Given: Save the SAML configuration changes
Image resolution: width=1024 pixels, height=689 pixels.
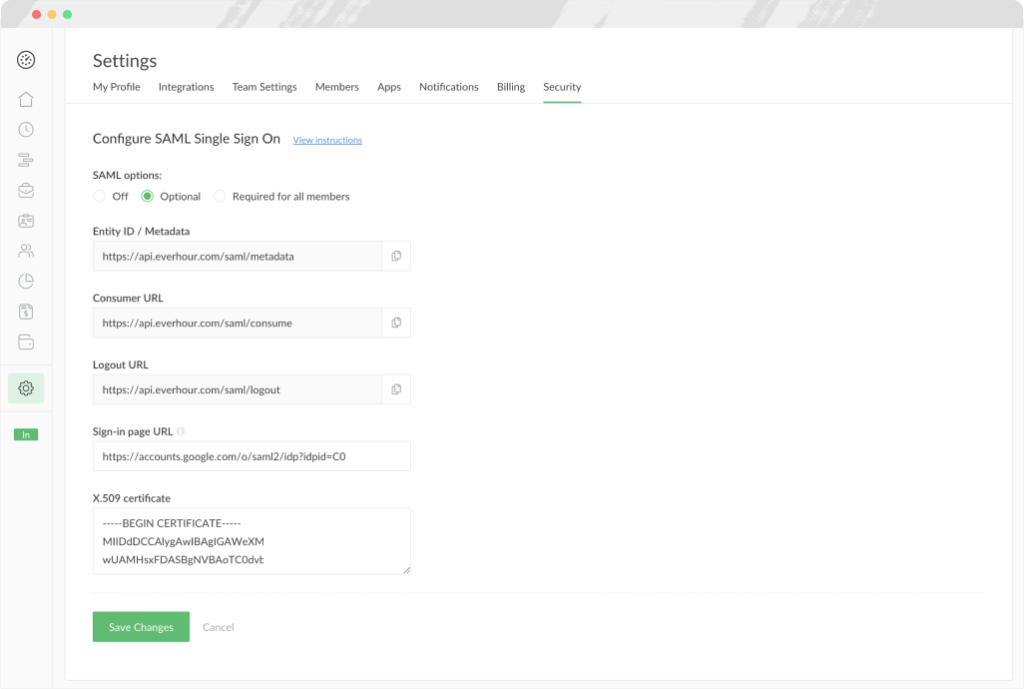Looking at the screenshot, I should click(140, 626).
